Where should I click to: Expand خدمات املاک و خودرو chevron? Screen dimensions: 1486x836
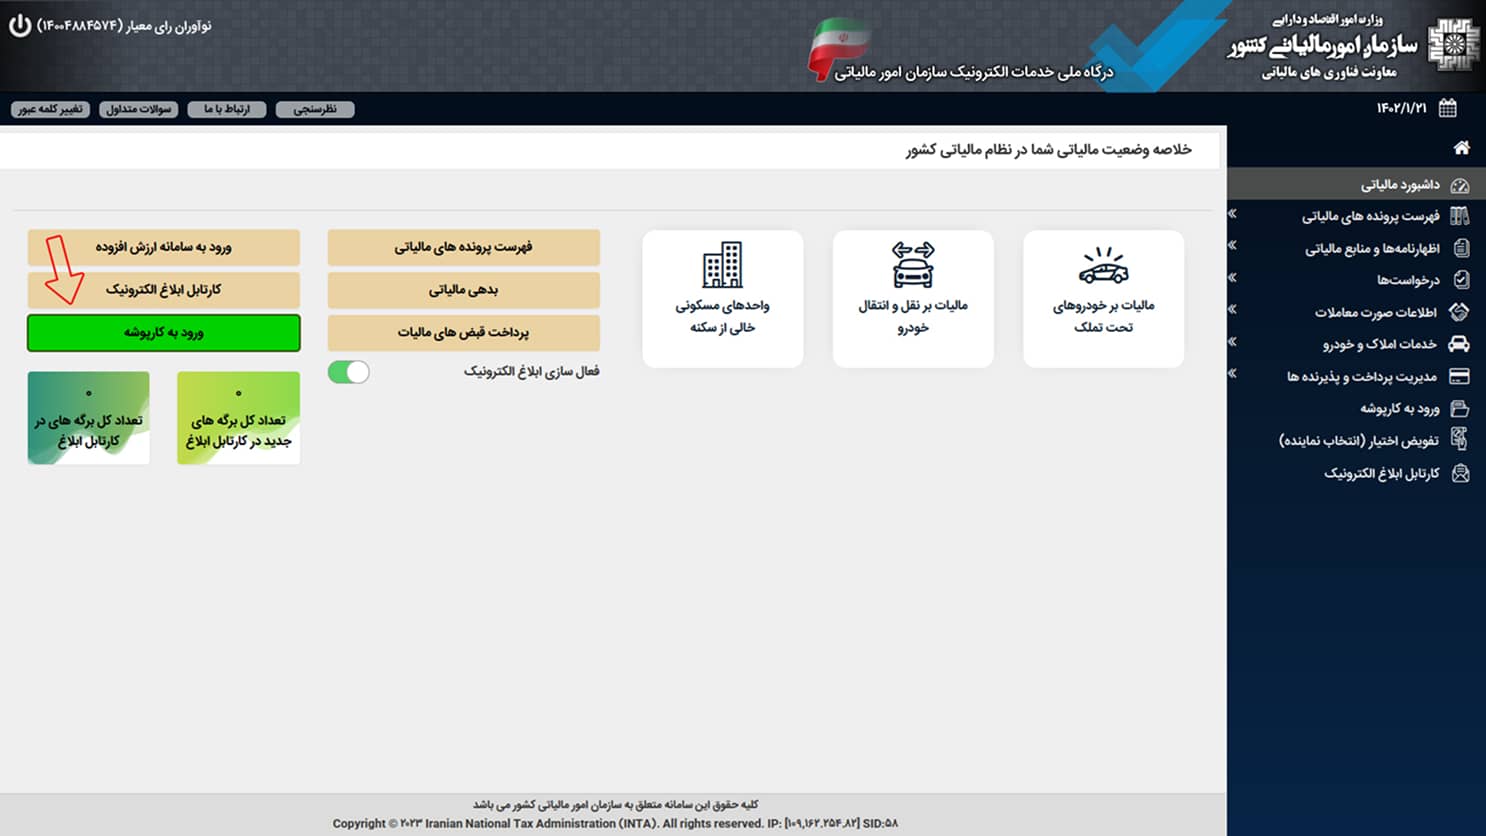(x=1233, y=341)
